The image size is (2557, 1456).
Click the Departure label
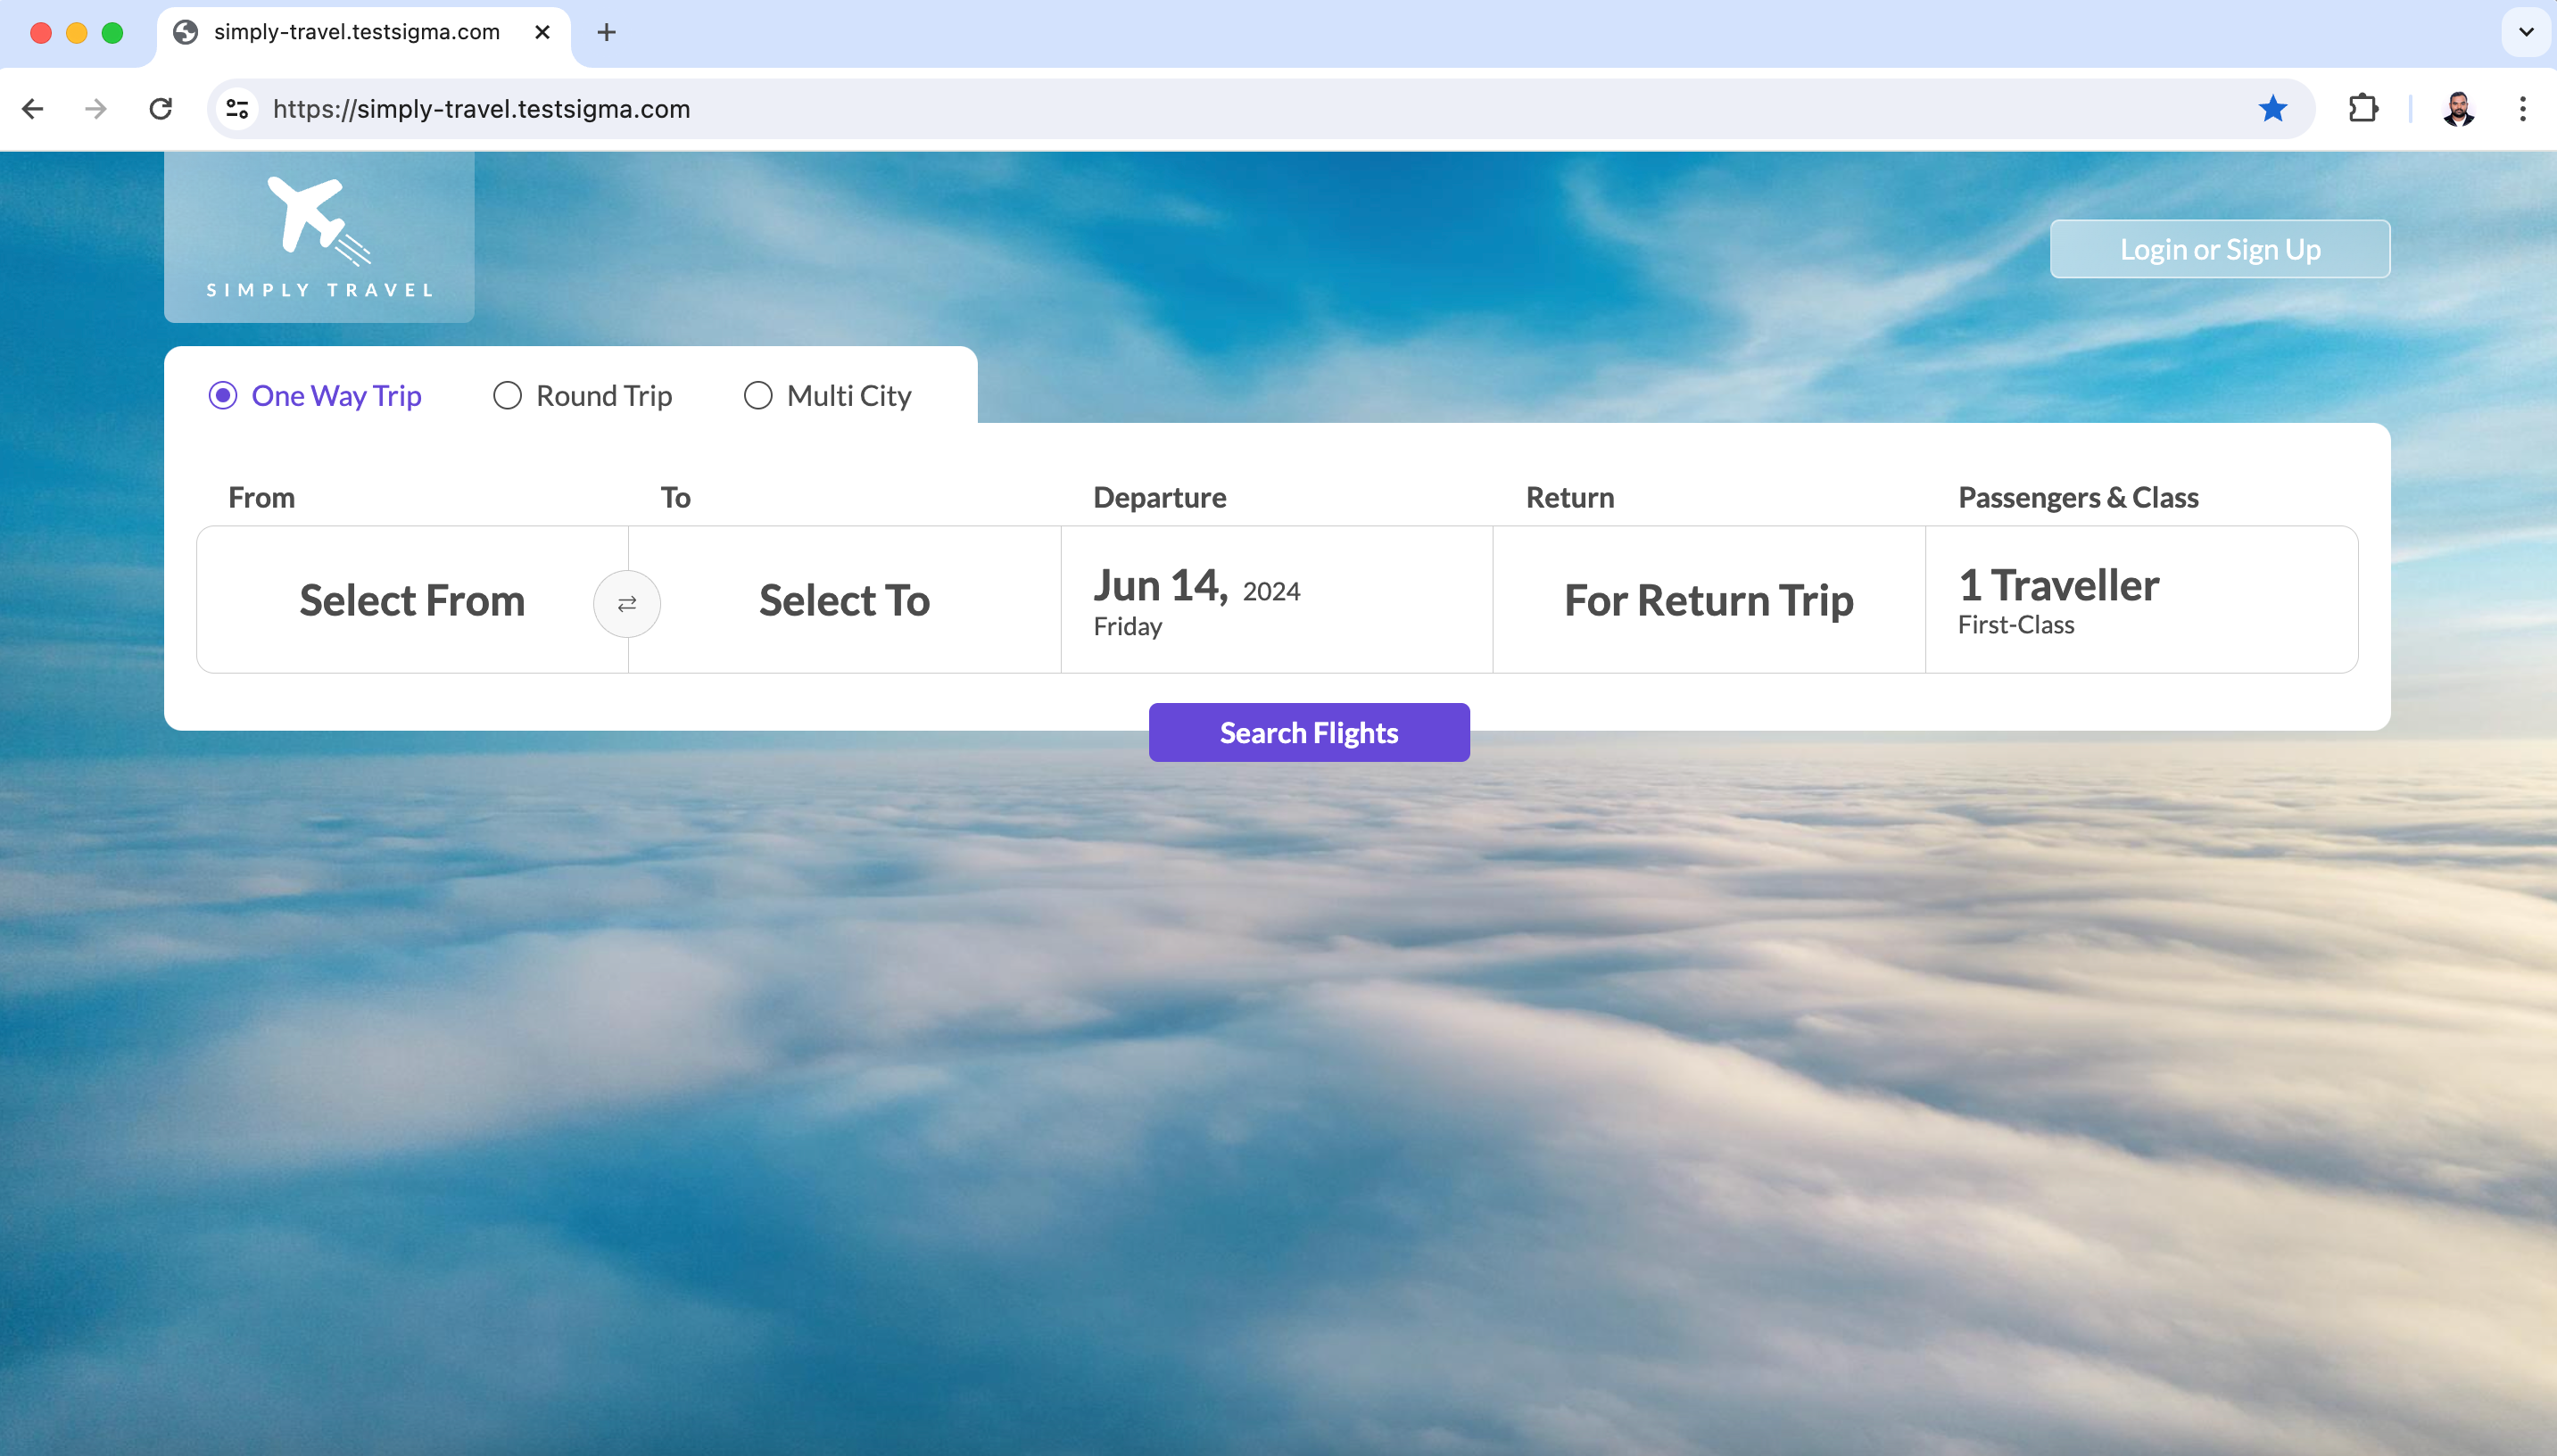coord(1159,498)
